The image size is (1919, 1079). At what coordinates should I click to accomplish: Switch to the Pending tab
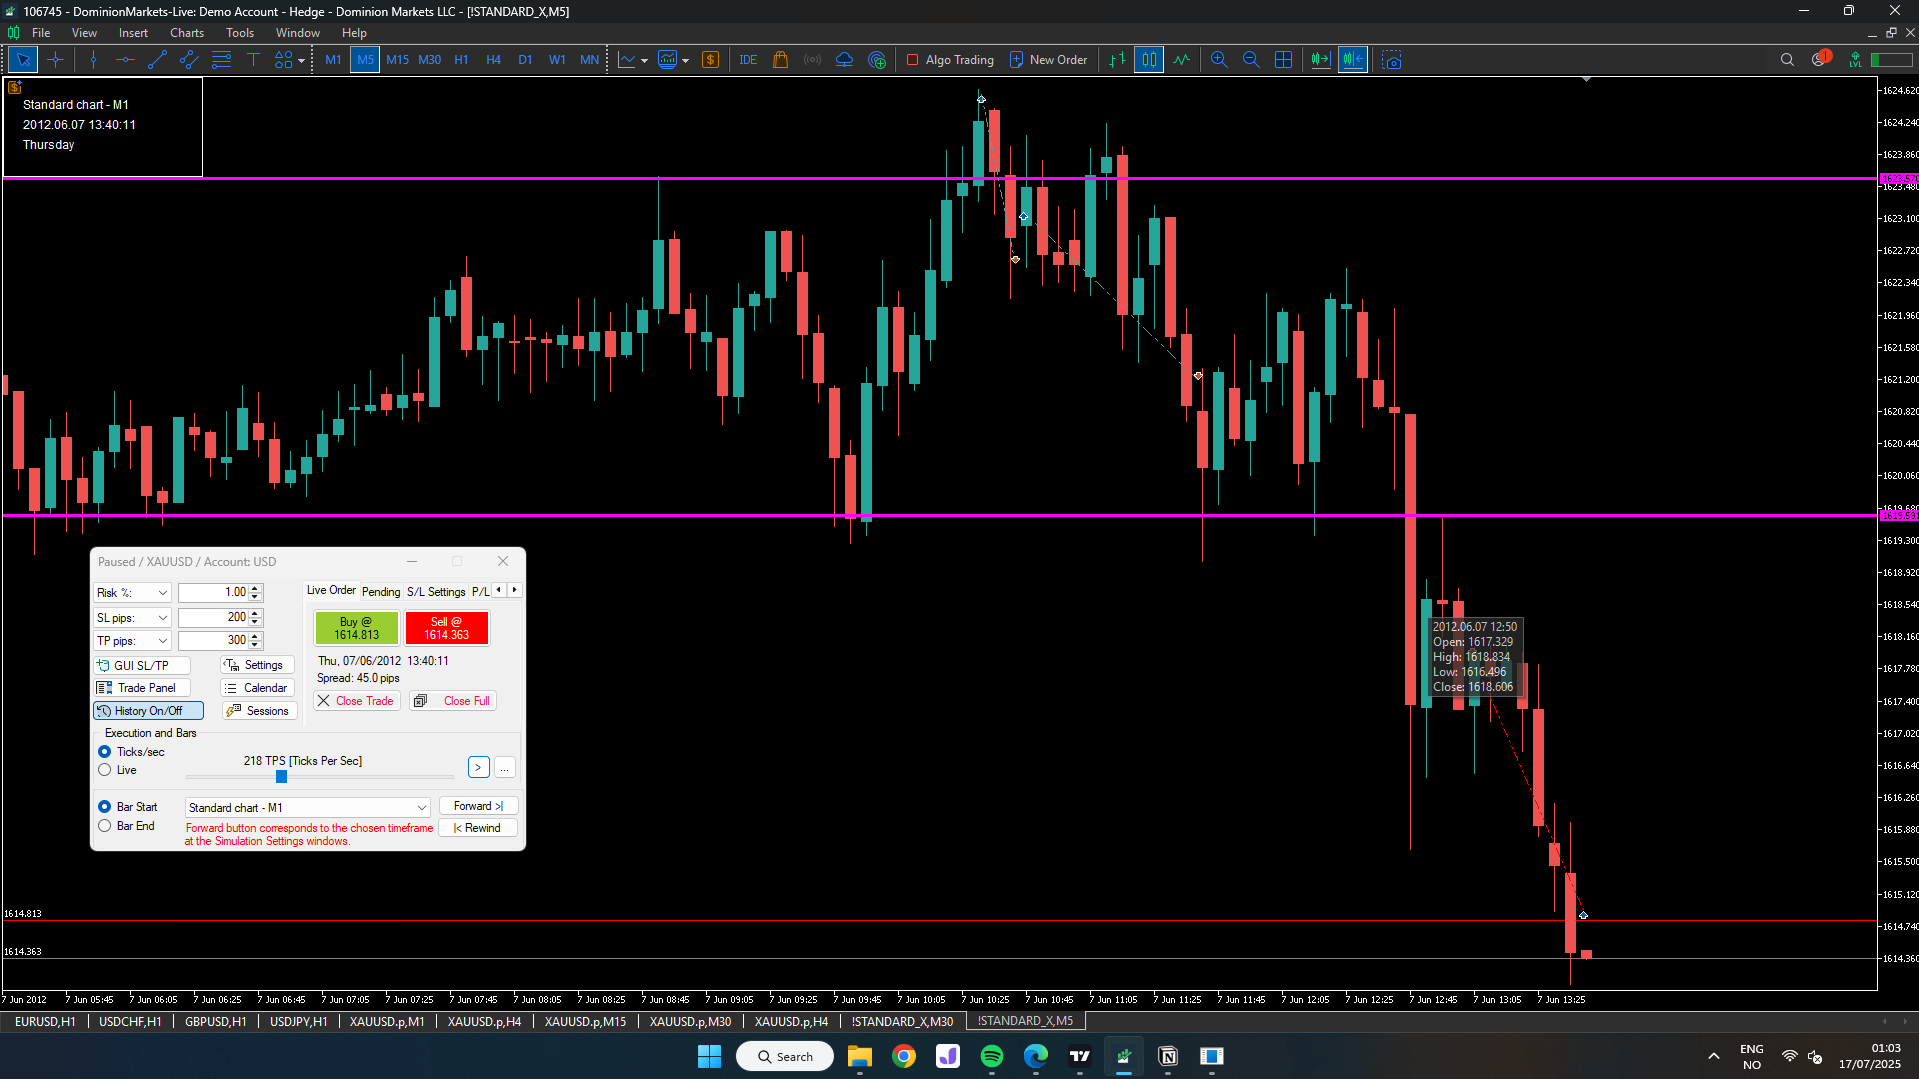point(381,592)
